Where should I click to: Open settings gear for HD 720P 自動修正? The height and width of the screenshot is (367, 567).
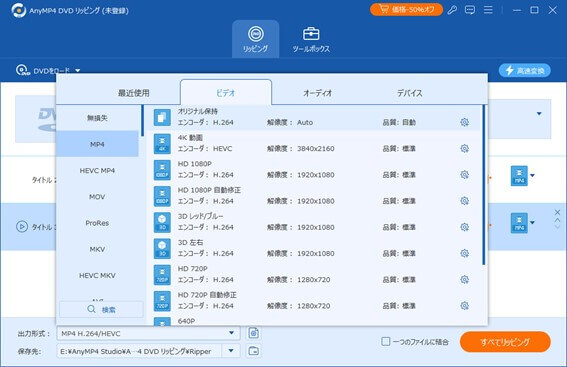pos(465,306)
